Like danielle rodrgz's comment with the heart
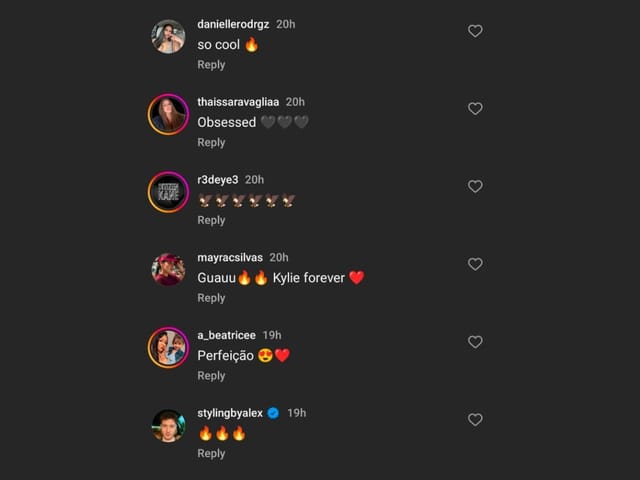640x480 pixels. 475,31
